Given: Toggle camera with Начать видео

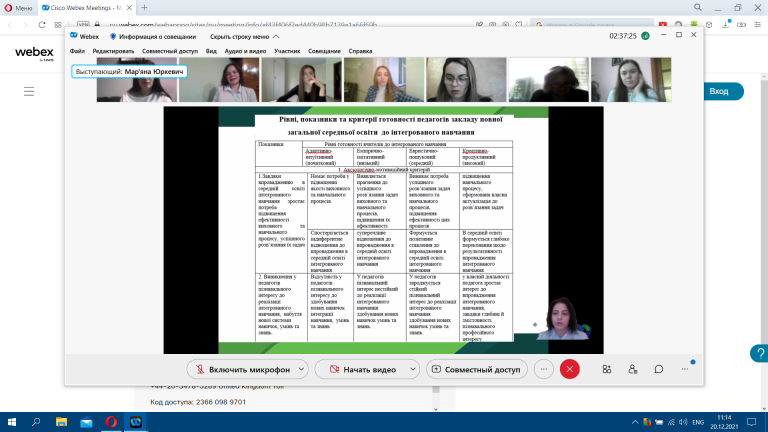Looking at the screenshot, I should click(x=363, y=369).
